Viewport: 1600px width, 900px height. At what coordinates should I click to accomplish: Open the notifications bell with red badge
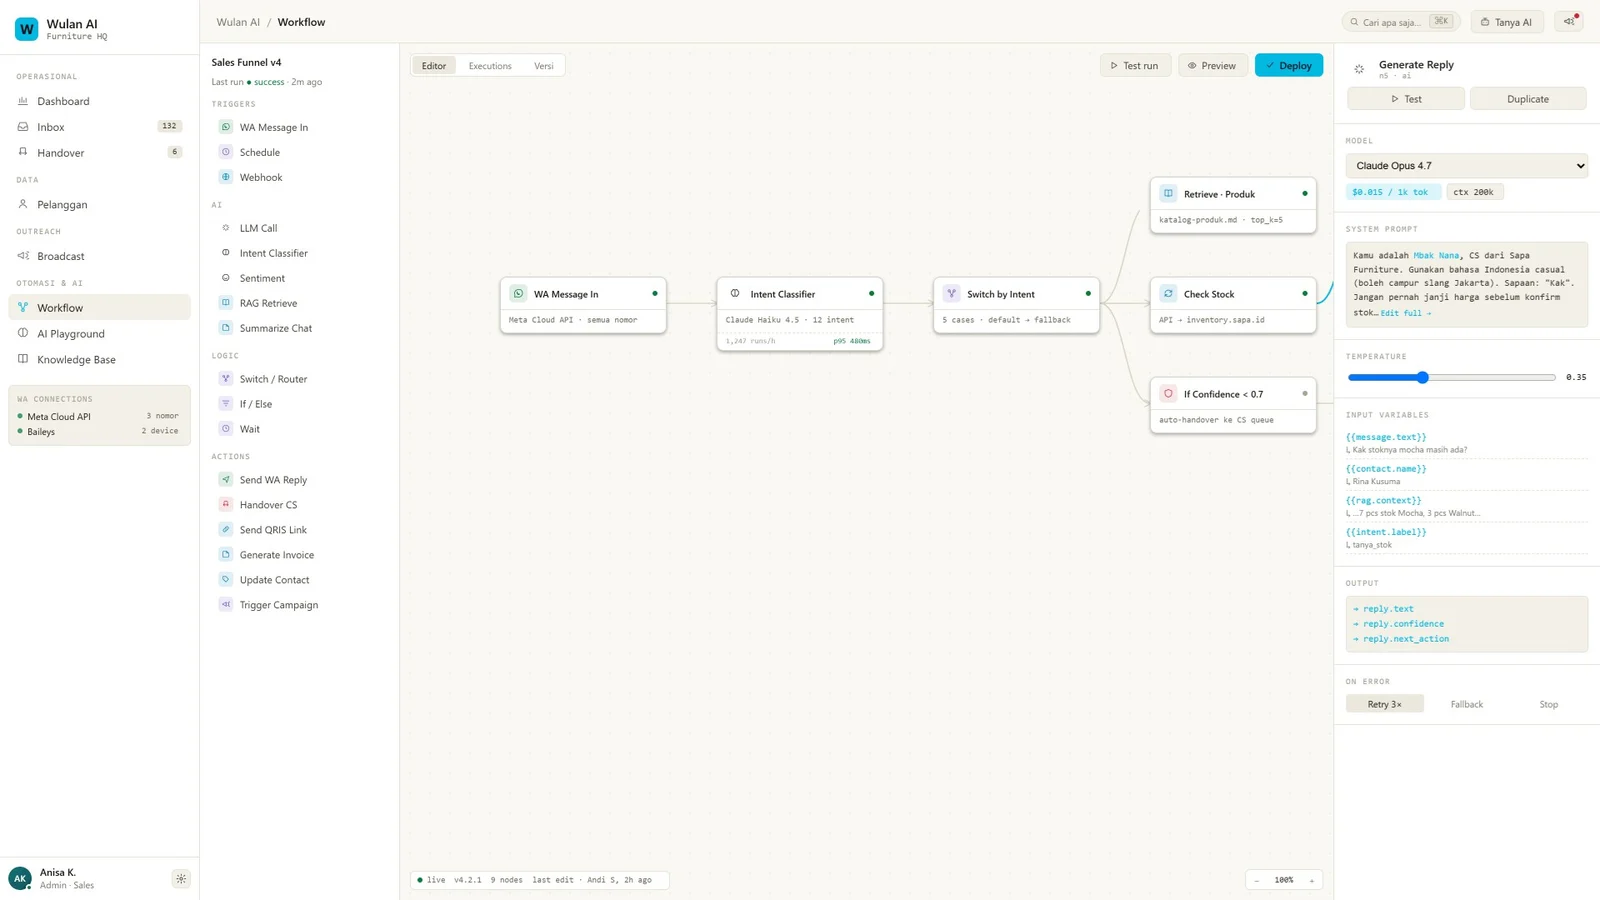[x=1568, y=21]
